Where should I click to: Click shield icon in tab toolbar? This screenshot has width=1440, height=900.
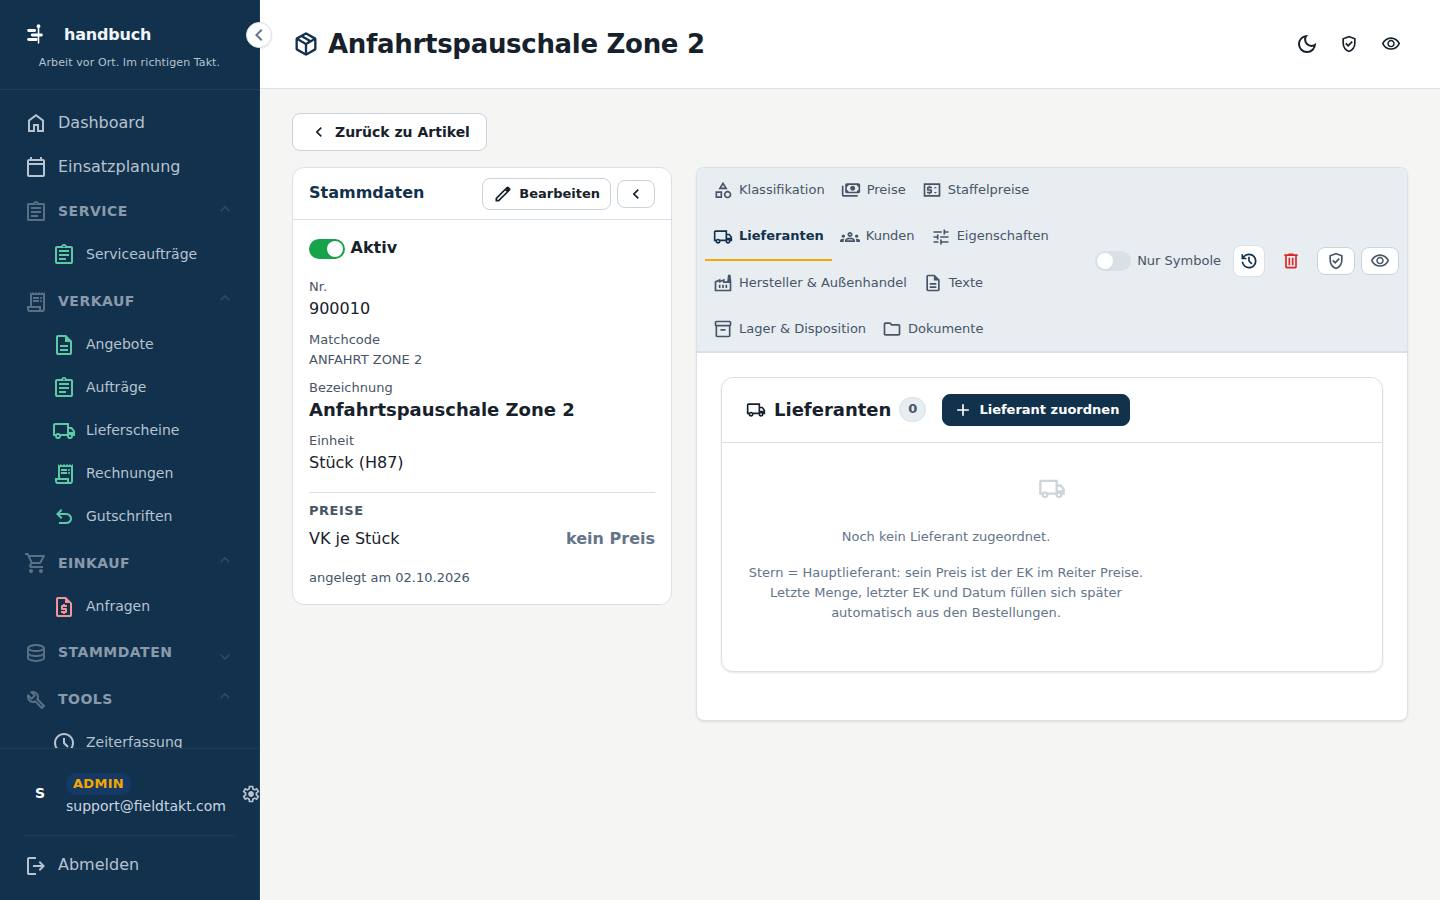pyautogui.click(x=1336, y=261)
